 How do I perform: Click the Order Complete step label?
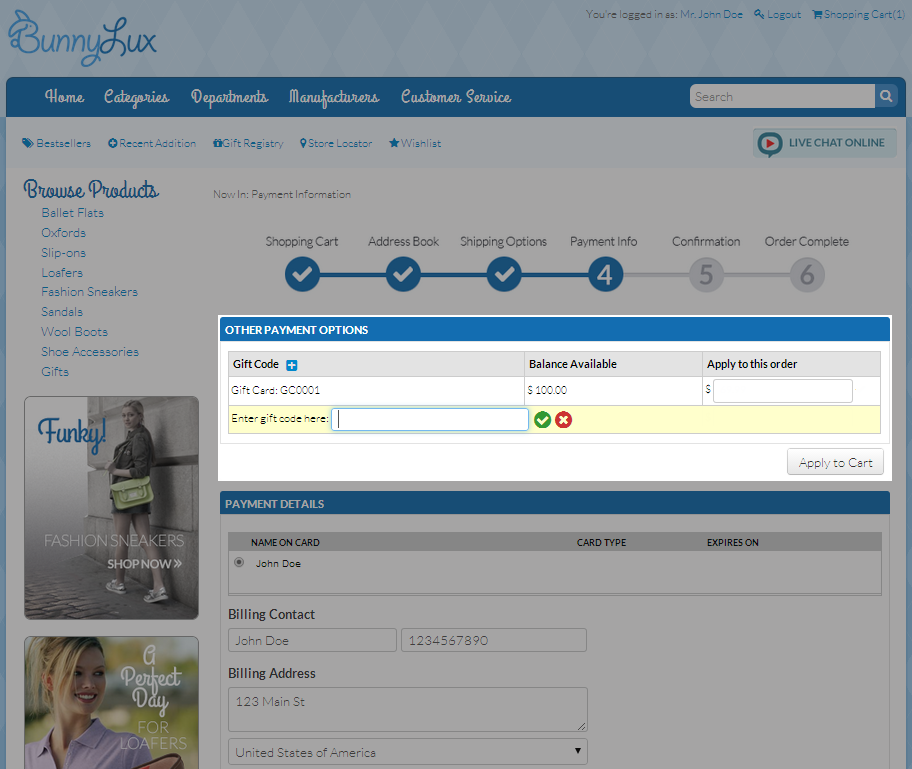click(807, 242)
